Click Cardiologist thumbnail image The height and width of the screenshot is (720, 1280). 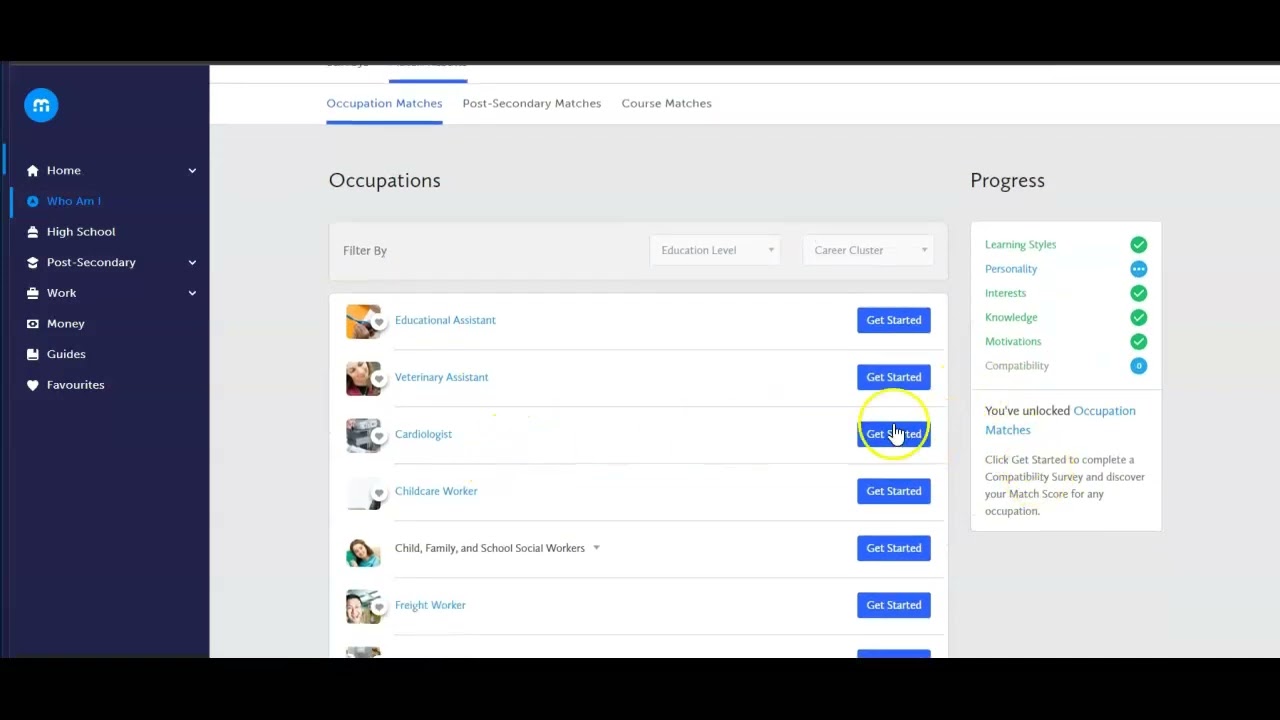pyautogui.click(x=363, y=436)
